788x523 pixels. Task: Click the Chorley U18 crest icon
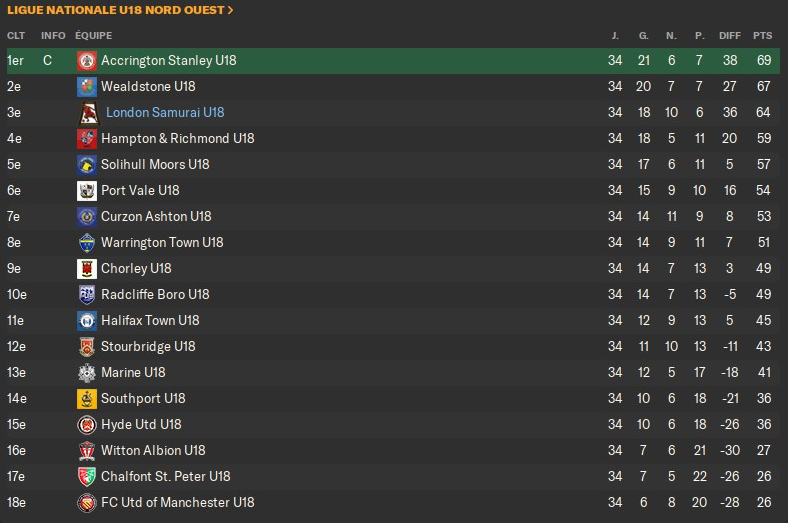pos(87,269)
